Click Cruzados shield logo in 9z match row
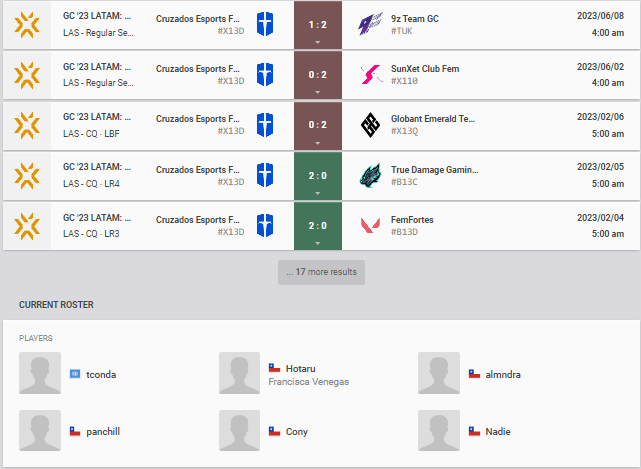This screenshot has height=469, width=641. pyautogui.click(x=265, y=24)
